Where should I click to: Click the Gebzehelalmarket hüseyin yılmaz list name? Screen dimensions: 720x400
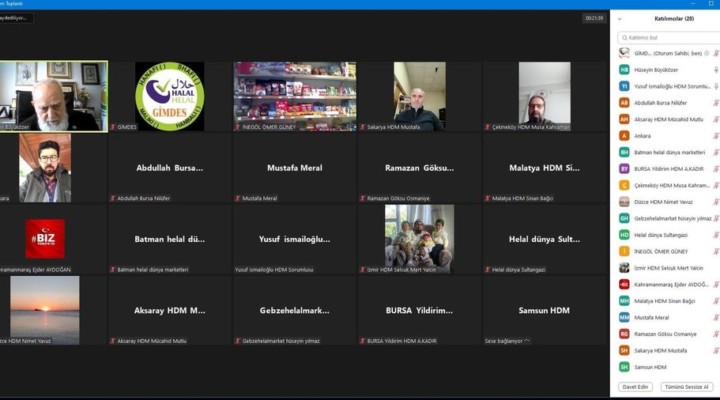pos(673,219)
